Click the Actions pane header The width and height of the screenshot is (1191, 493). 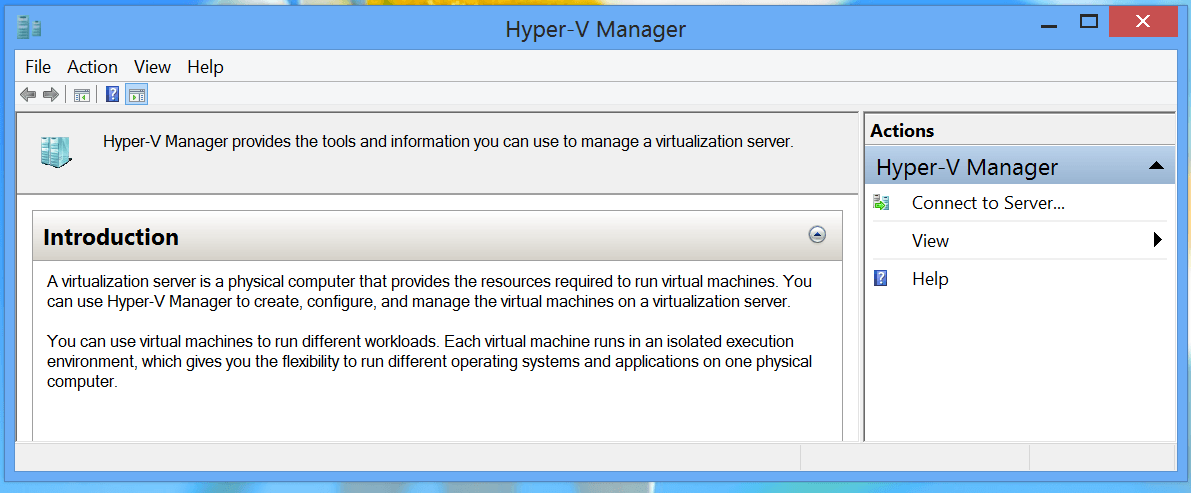point(902,131)
